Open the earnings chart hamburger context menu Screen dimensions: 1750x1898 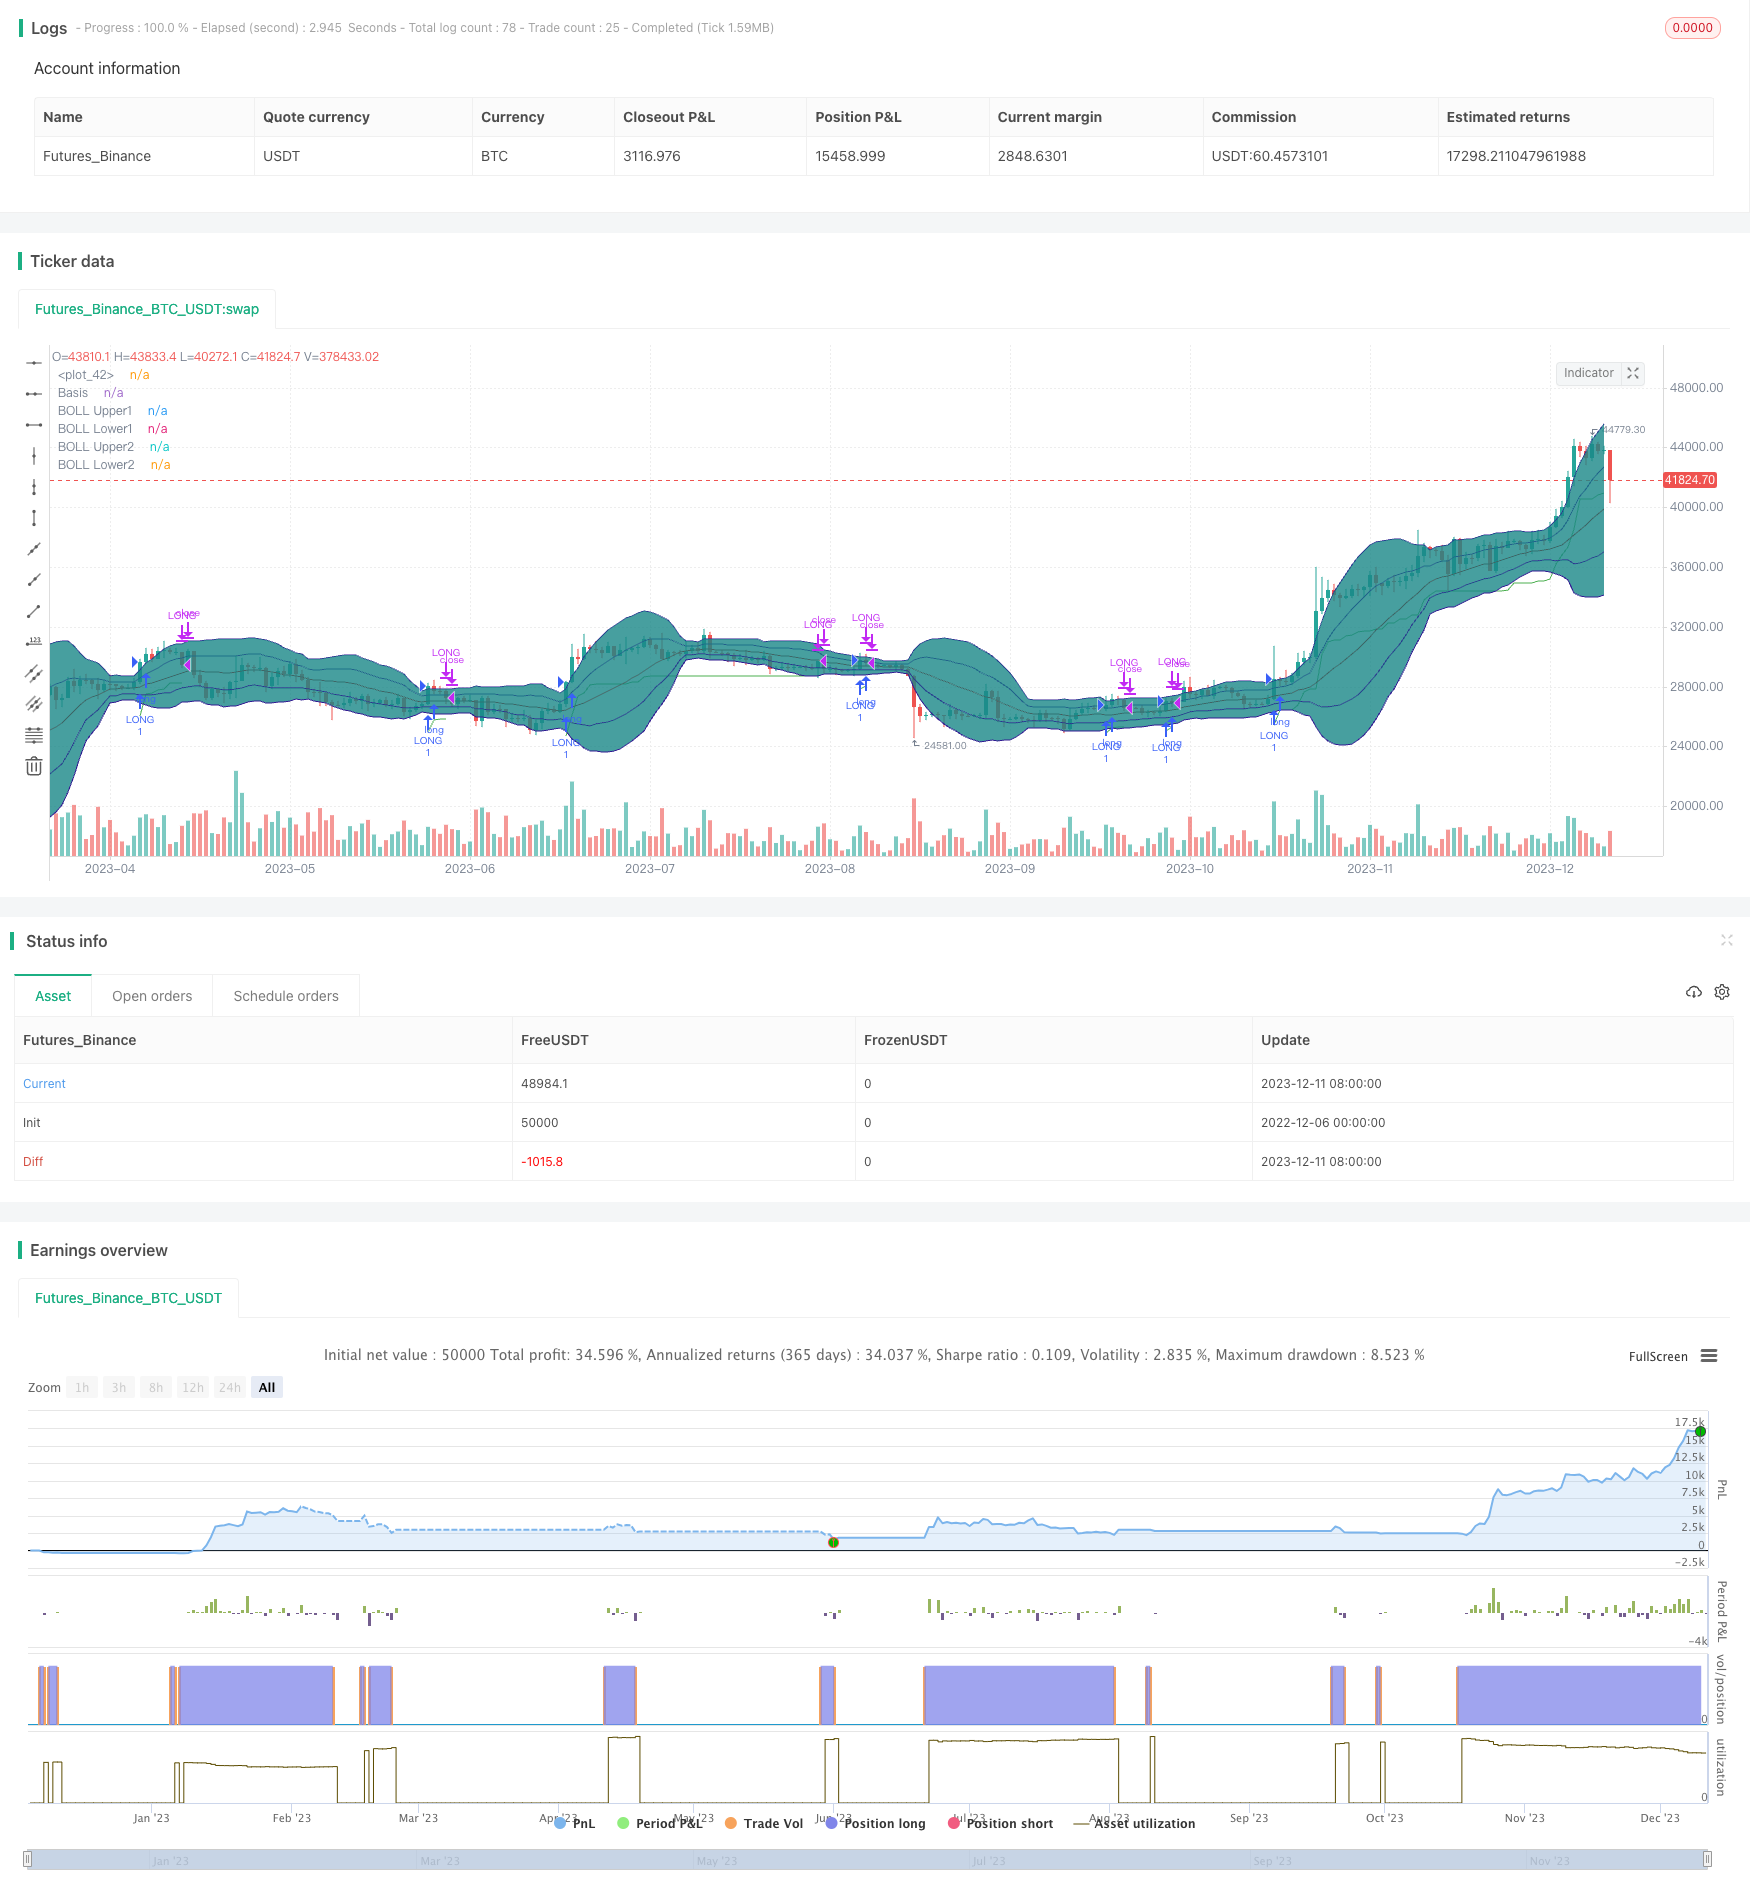pyautogui.click(x=1709, y=1356)
